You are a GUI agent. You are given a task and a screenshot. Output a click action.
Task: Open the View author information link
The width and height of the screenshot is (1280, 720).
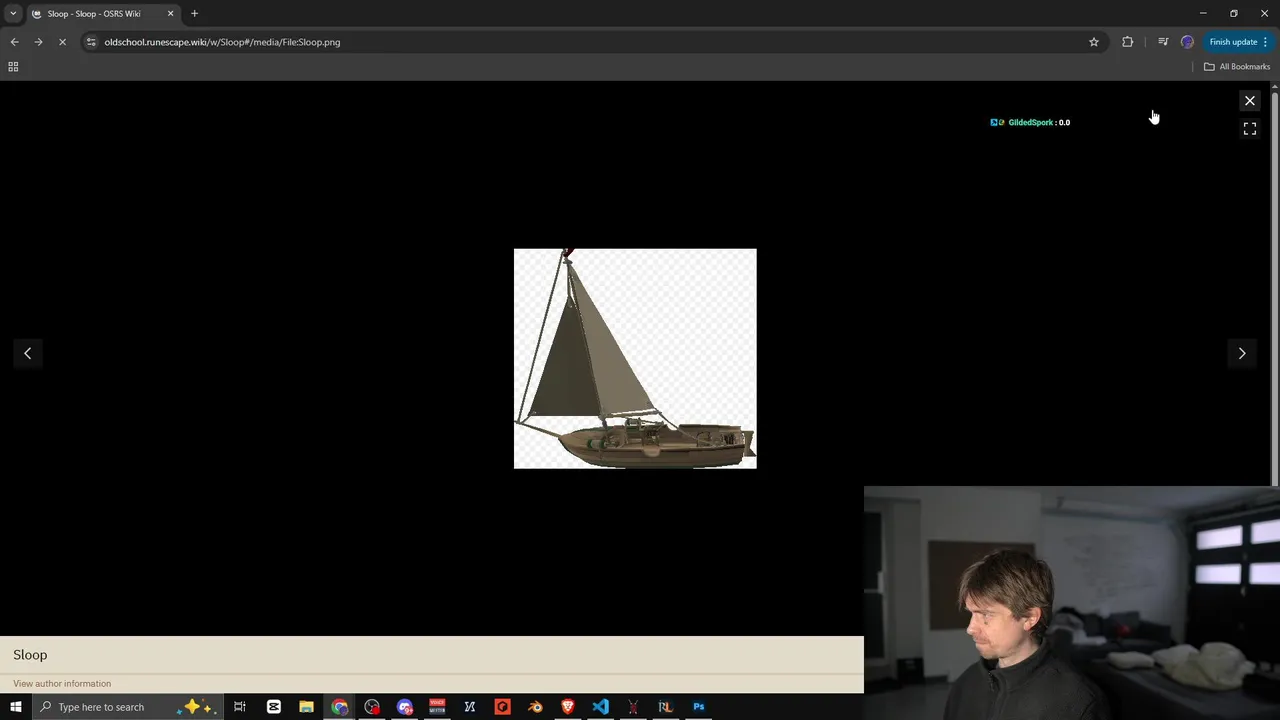(62, 684)
